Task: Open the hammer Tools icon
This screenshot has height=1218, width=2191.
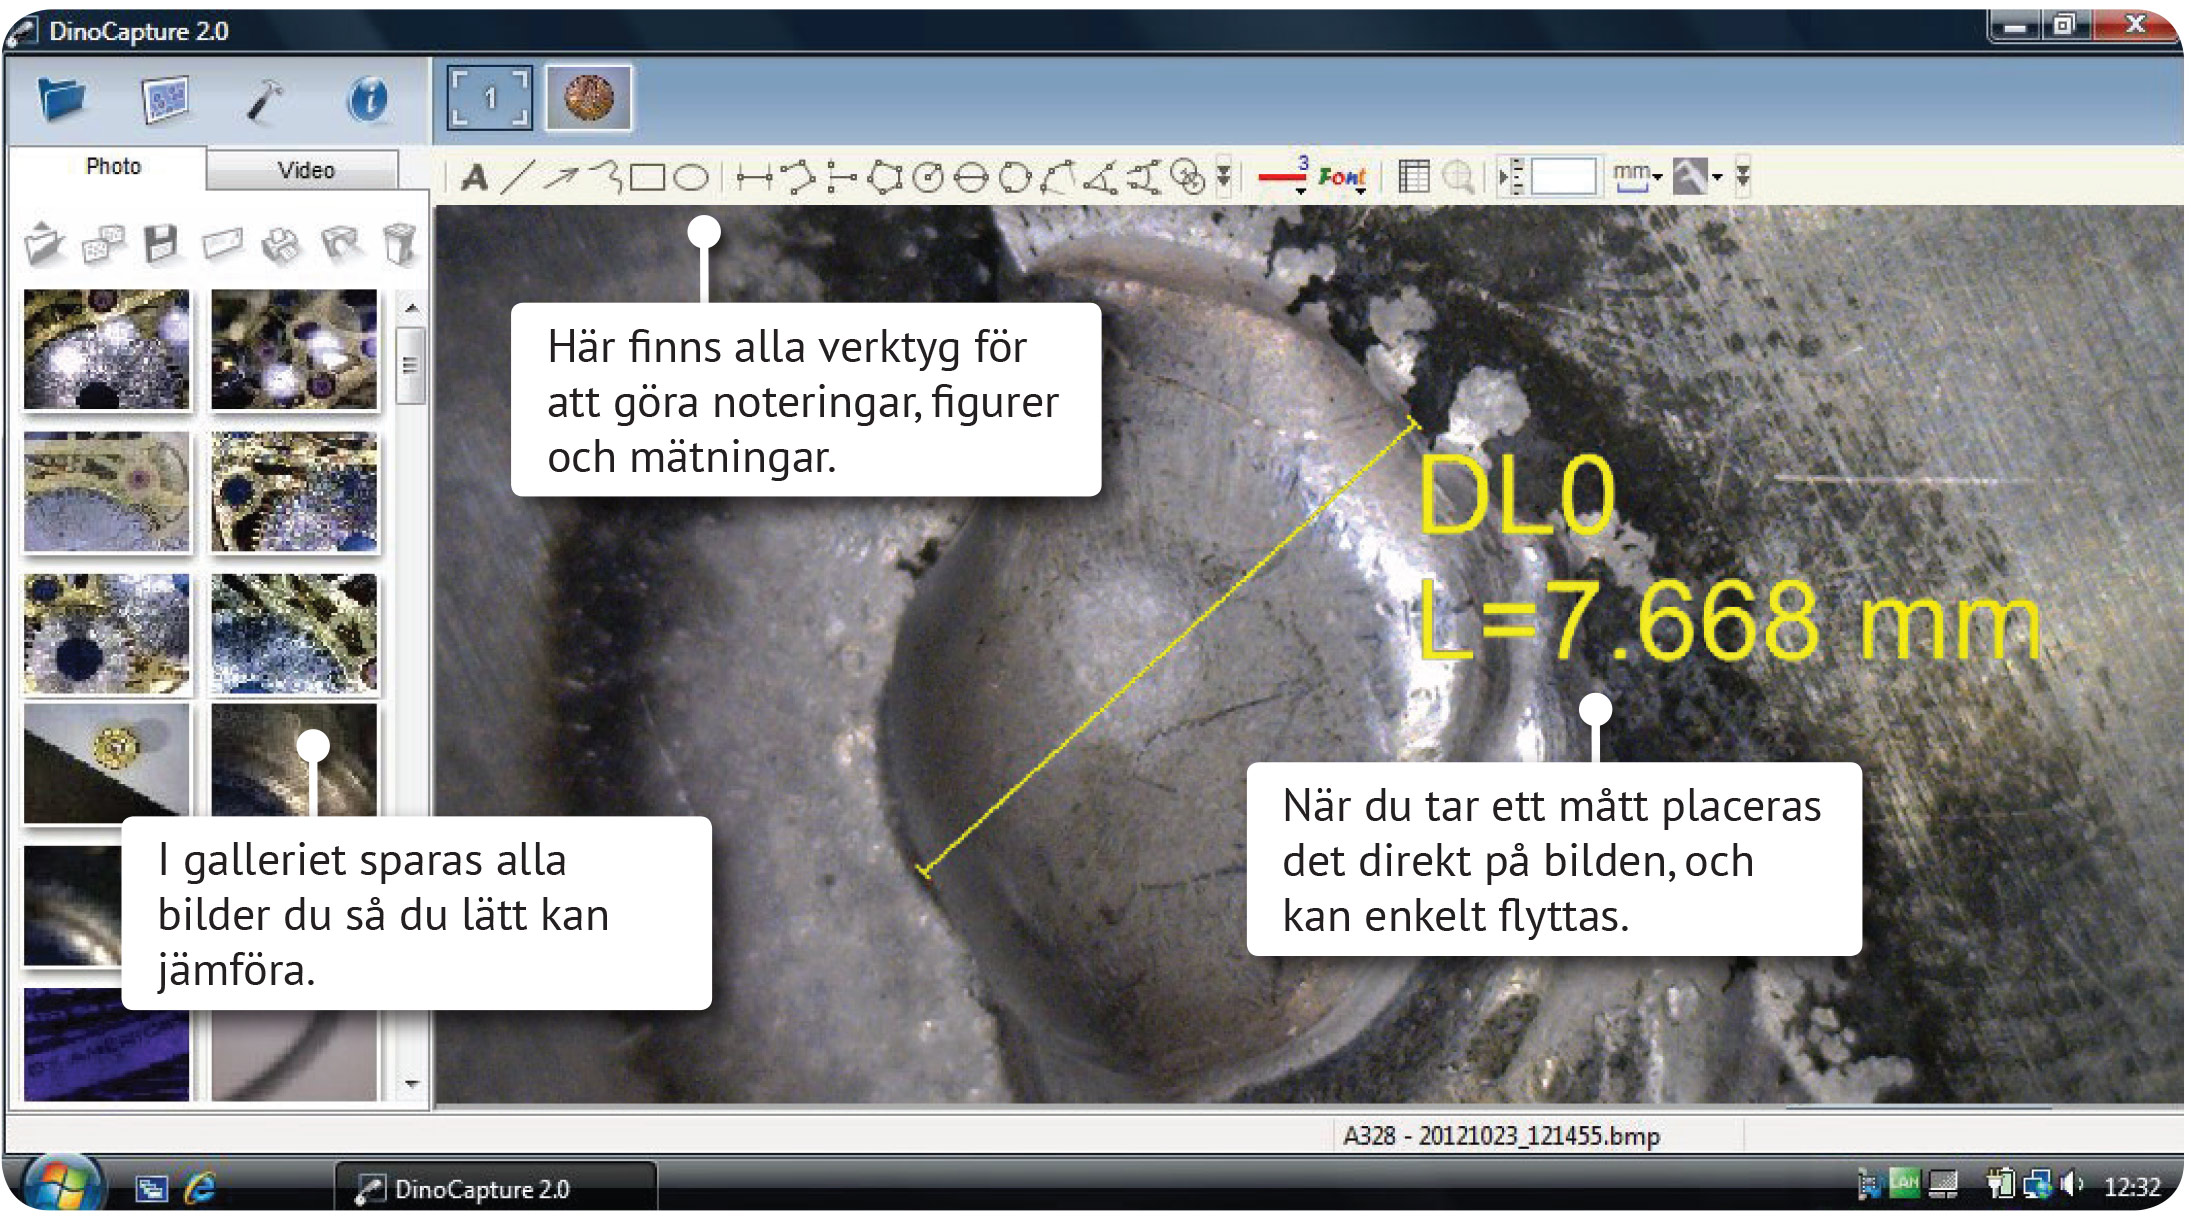Action: (265, 100)
